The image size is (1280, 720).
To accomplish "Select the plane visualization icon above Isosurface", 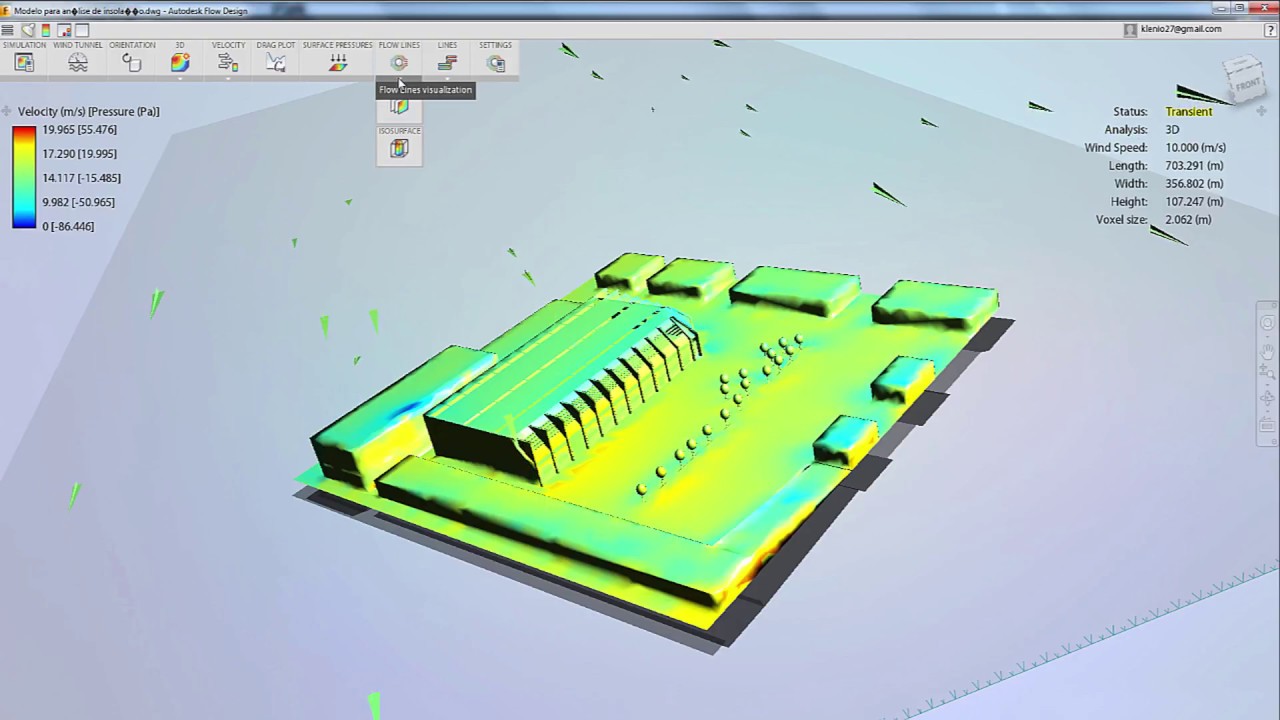I will click(x=399, y=107).
